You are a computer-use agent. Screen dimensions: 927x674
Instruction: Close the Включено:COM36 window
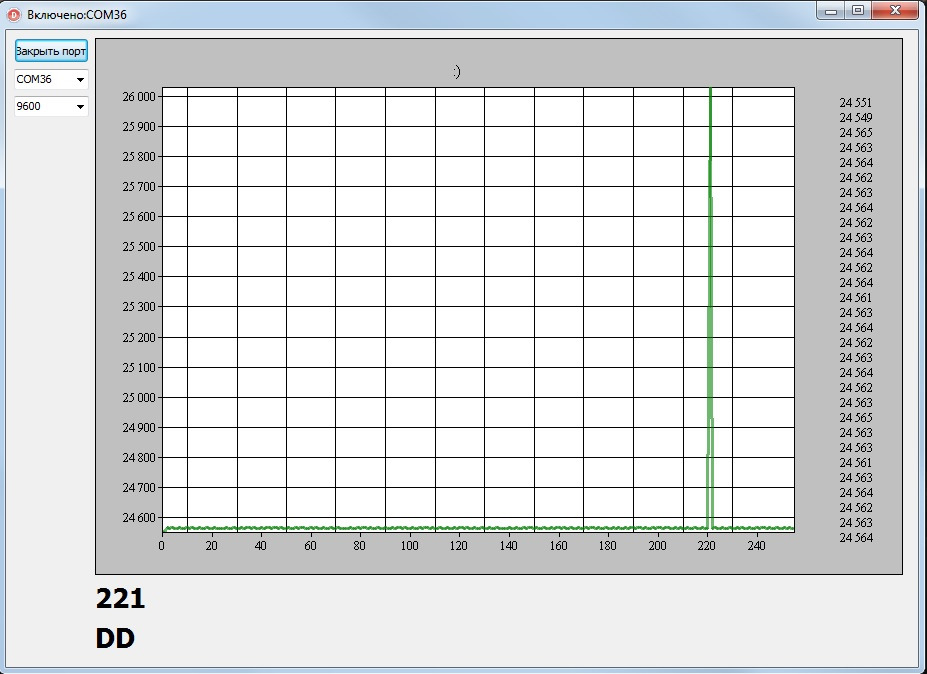[x=895, y=11]
